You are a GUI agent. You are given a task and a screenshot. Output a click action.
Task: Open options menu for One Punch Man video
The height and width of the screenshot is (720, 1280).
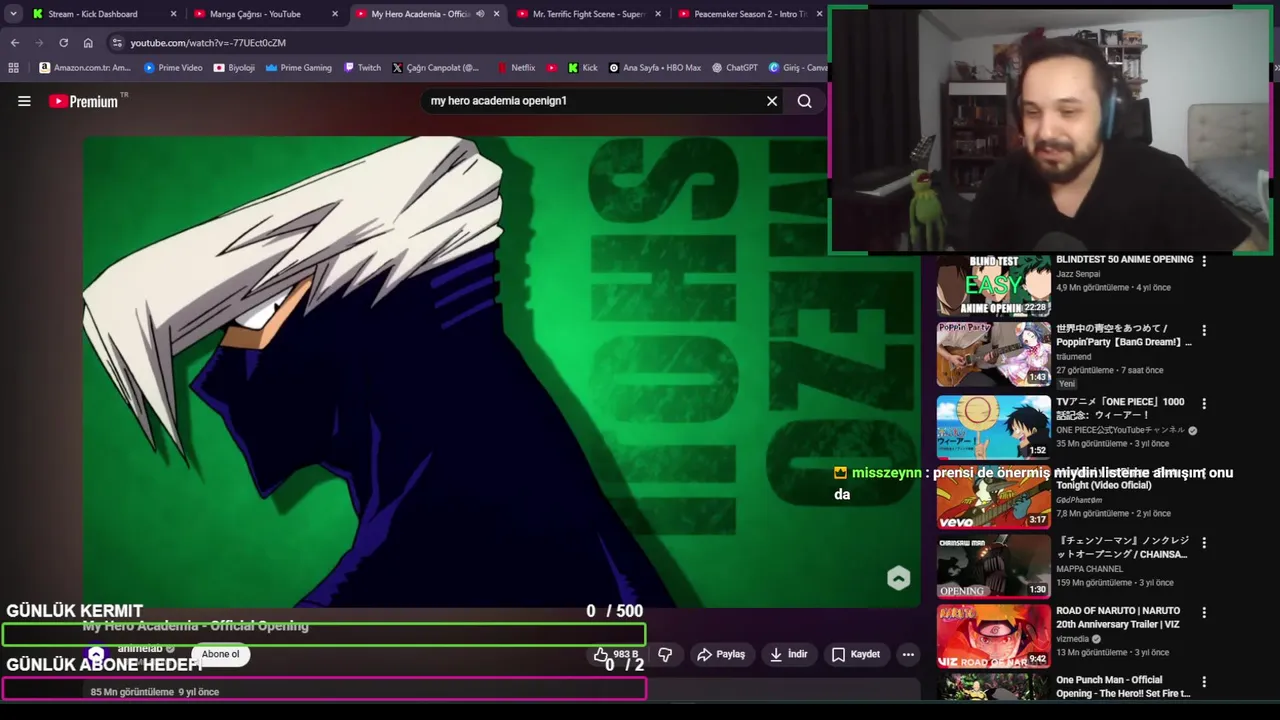(1204, 681)
